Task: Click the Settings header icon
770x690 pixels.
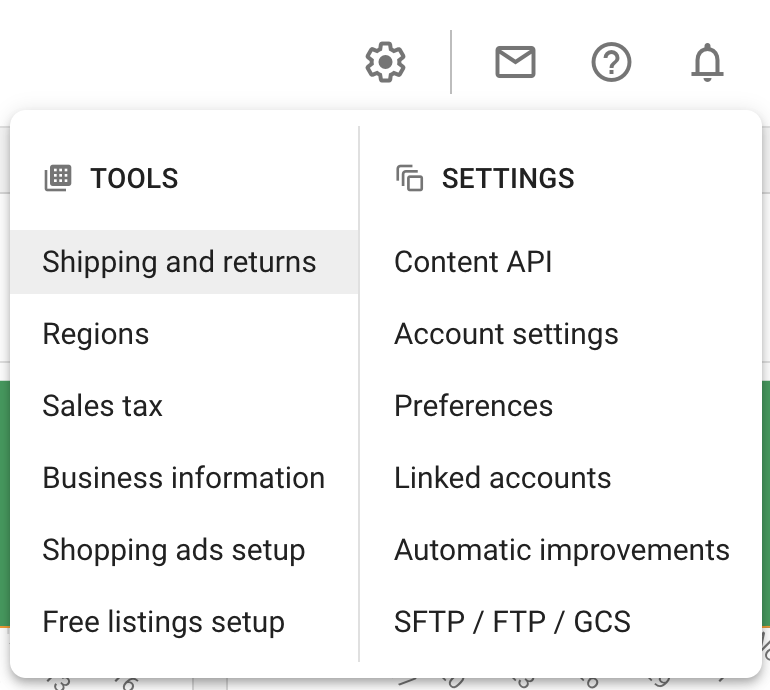Action: [410, 178]
